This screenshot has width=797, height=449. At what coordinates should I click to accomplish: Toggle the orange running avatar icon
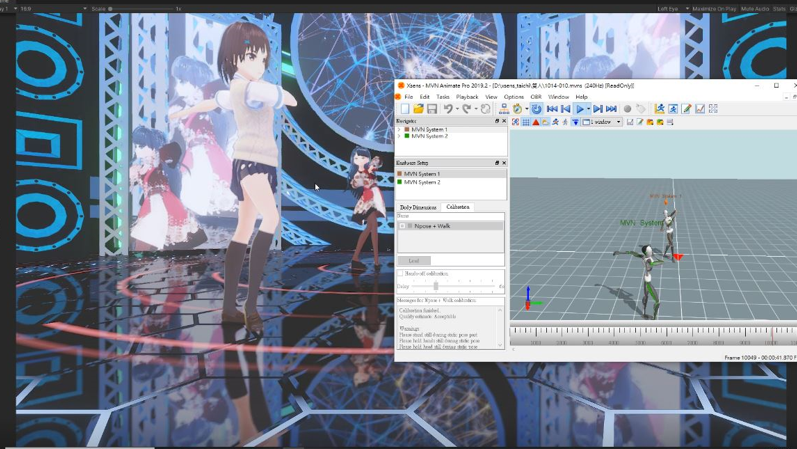pyautogui.click(x=555, y=122)
